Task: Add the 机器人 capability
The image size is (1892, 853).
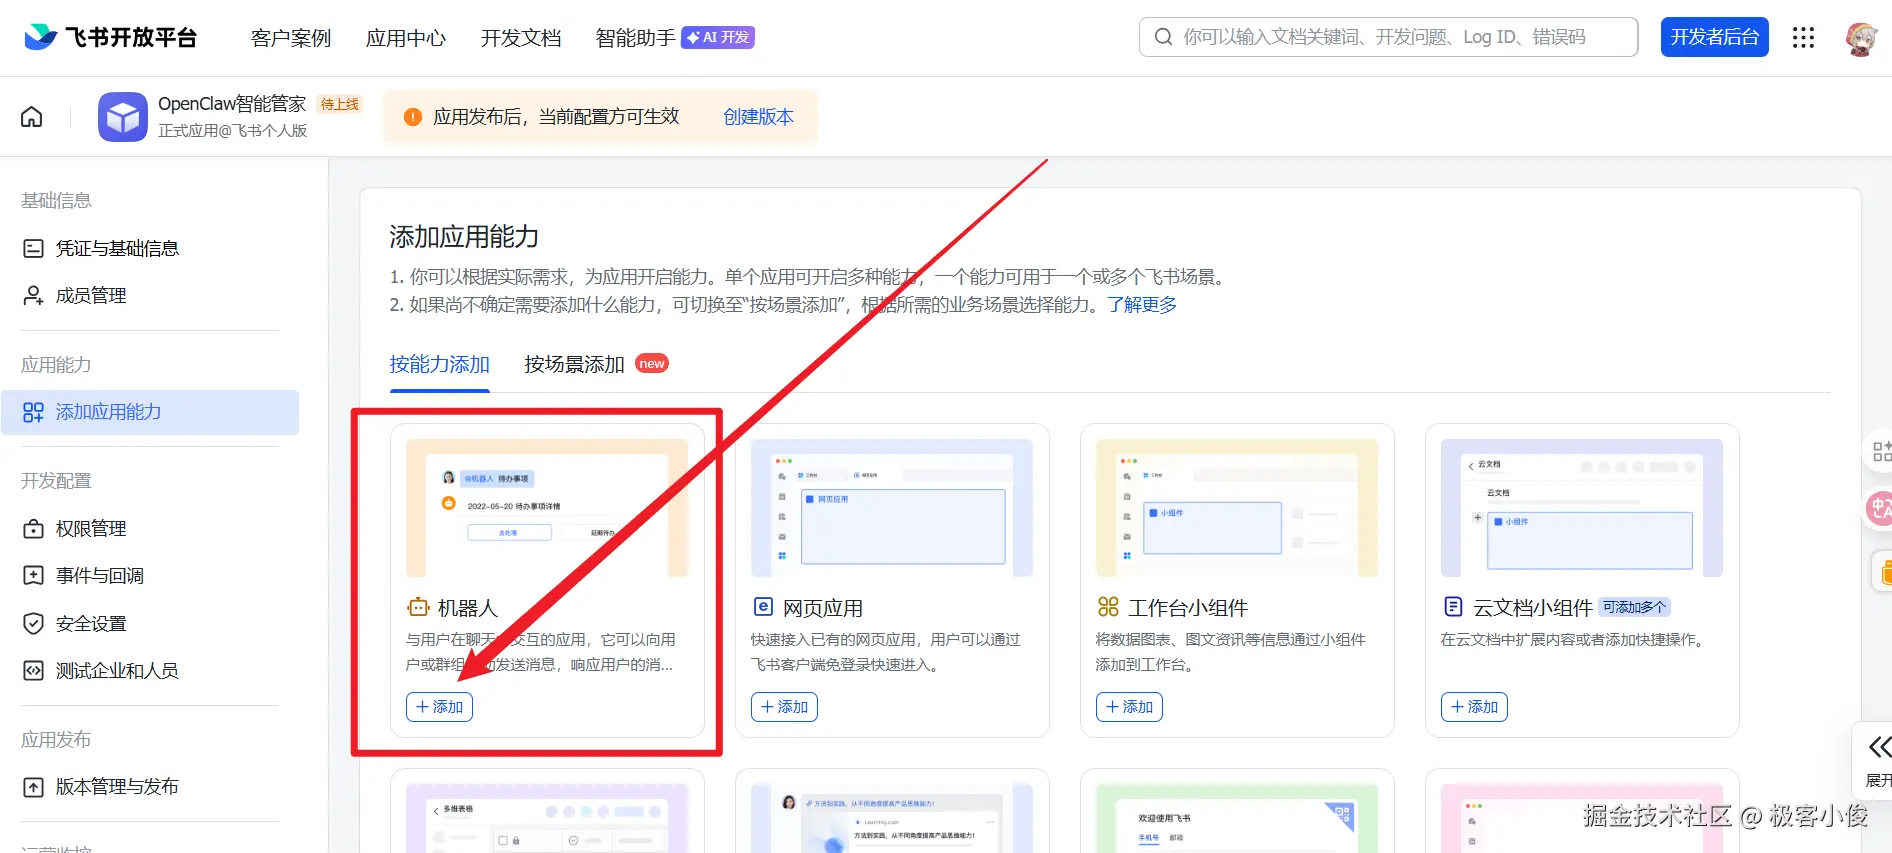Action: point(439,707)
